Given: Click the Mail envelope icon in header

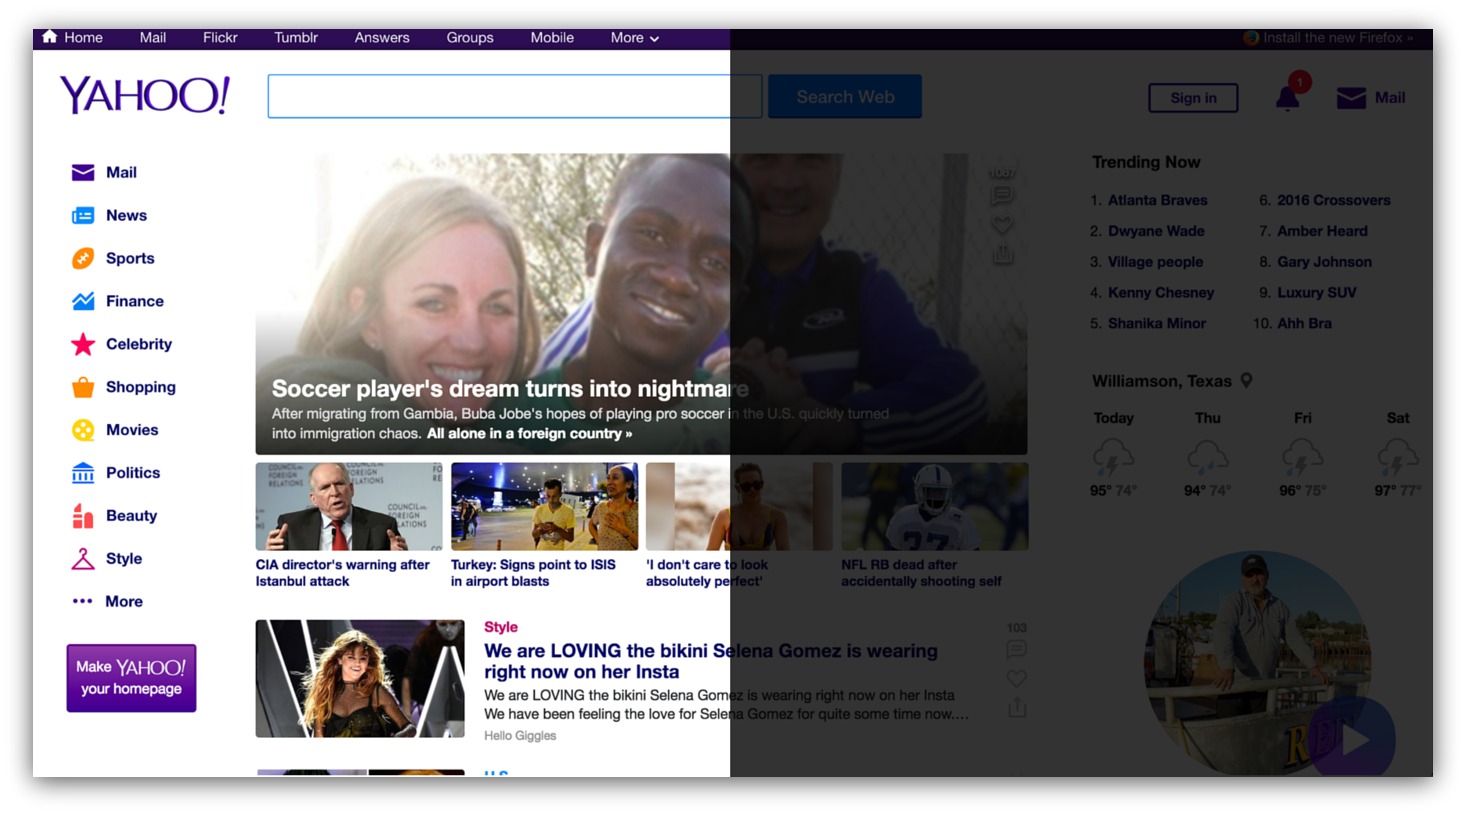Looking at the screenshot, I should pos(1351,97).
